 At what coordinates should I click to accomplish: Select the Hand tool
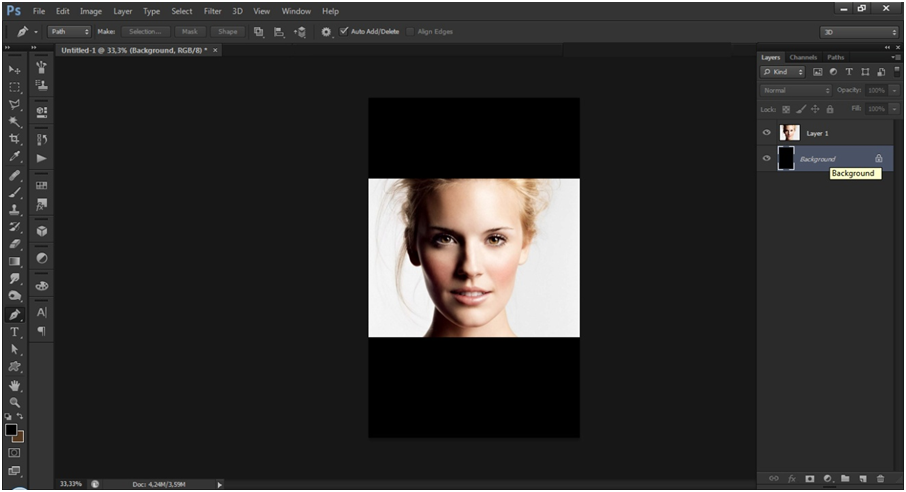point(15,385)
